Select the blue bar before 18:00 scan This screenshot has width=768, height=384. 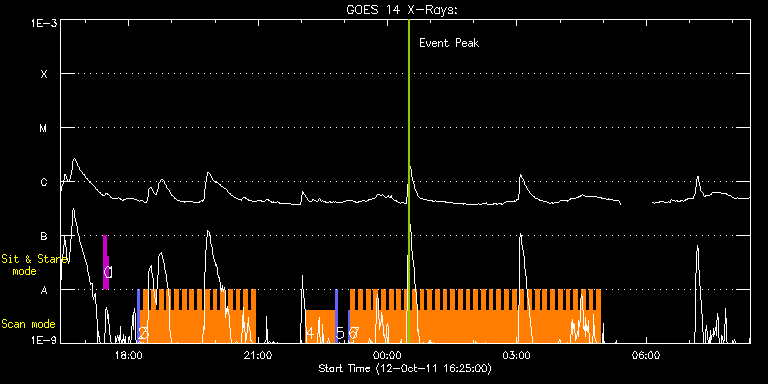(139, 316)
